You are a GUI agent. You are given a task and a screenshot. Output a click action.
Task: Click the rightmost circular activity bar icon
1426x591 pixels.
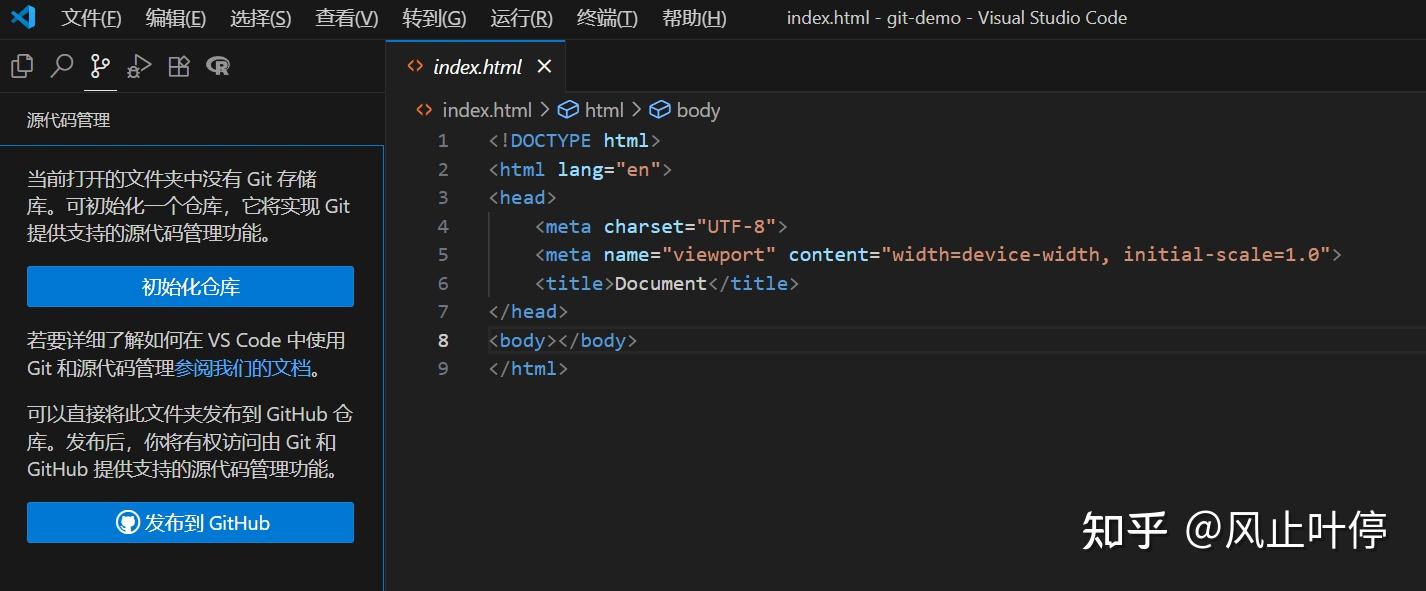[x=216, y=64]
